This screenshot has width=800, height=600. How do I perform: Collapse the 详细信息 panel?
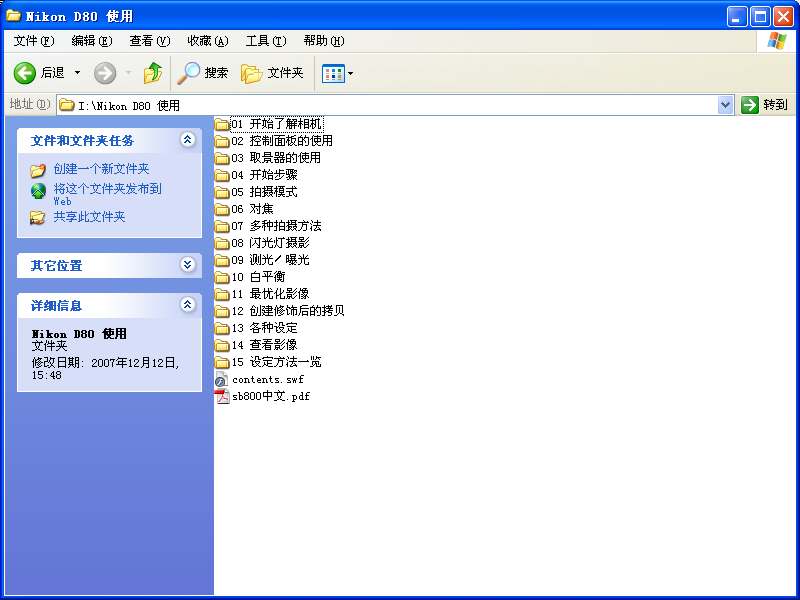pos(188,305)
